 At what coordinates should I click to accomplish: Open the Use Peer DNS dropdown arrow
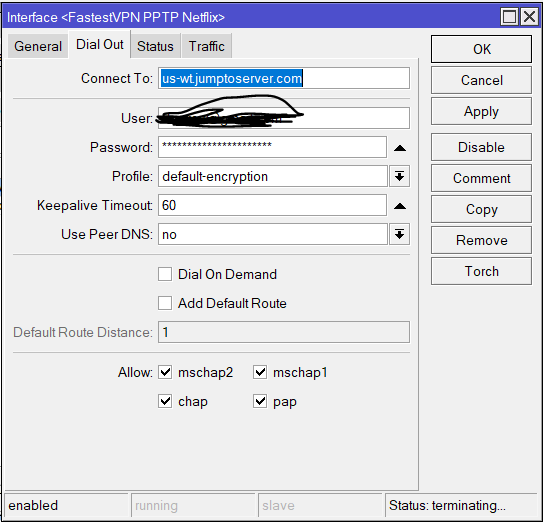400,234
